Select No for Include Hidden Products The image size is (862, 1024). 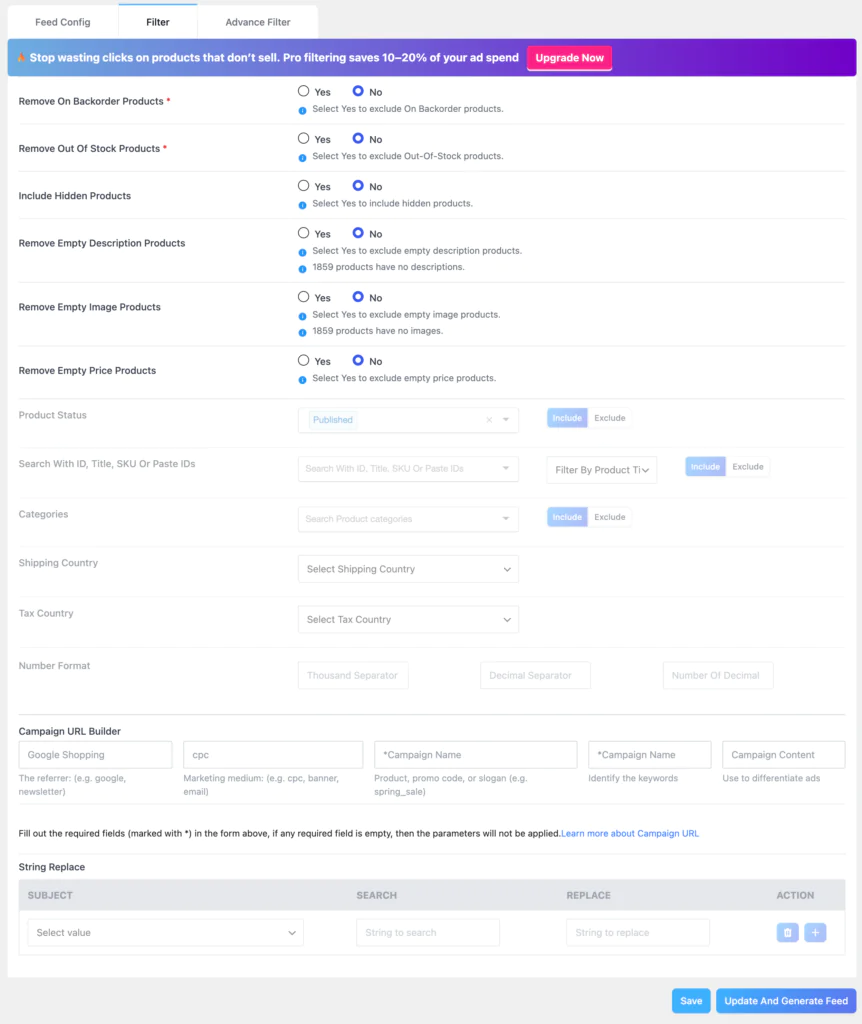[x=358, y=185]
